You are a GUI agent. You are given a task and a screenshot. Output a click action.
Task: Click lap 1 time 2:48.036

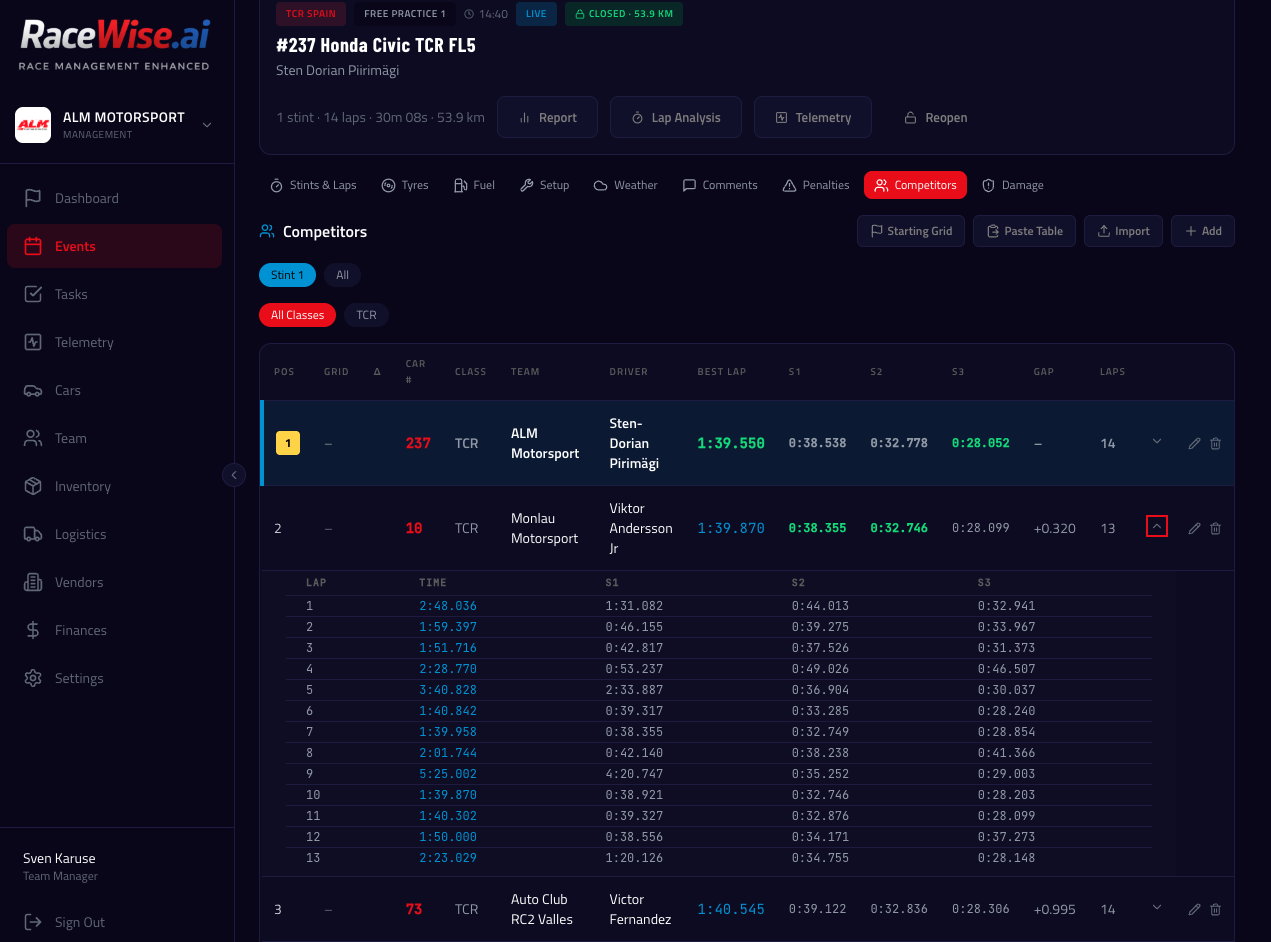448,606
